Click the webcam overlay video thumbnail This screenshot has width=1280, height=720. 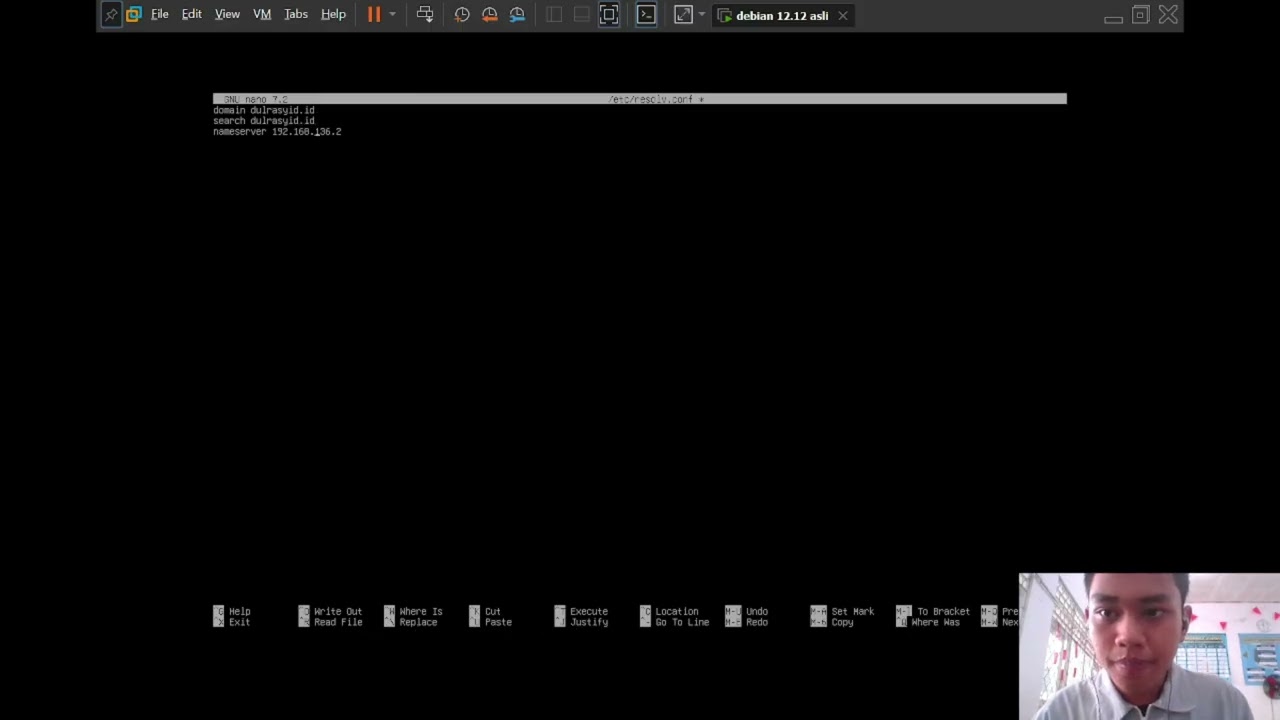1149,646
